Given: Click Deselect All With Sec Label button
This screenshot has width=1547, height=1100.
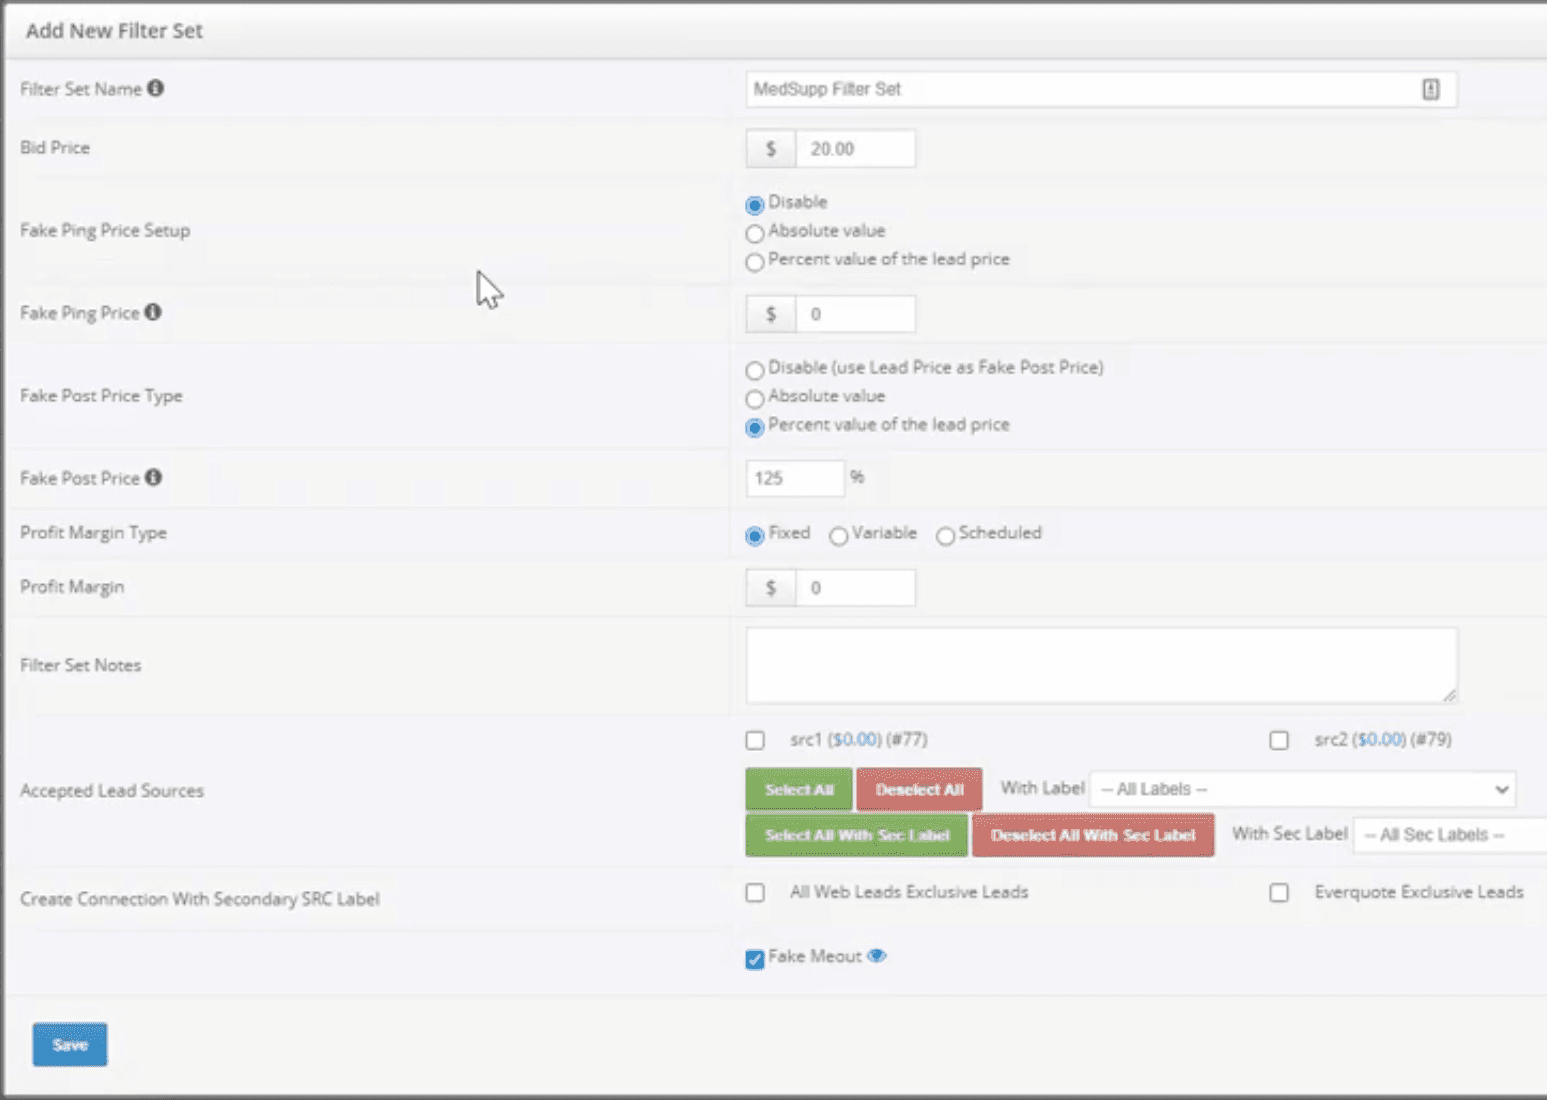Looking at the screenshot, I should pyautogui.click(x=1093, y=835).
